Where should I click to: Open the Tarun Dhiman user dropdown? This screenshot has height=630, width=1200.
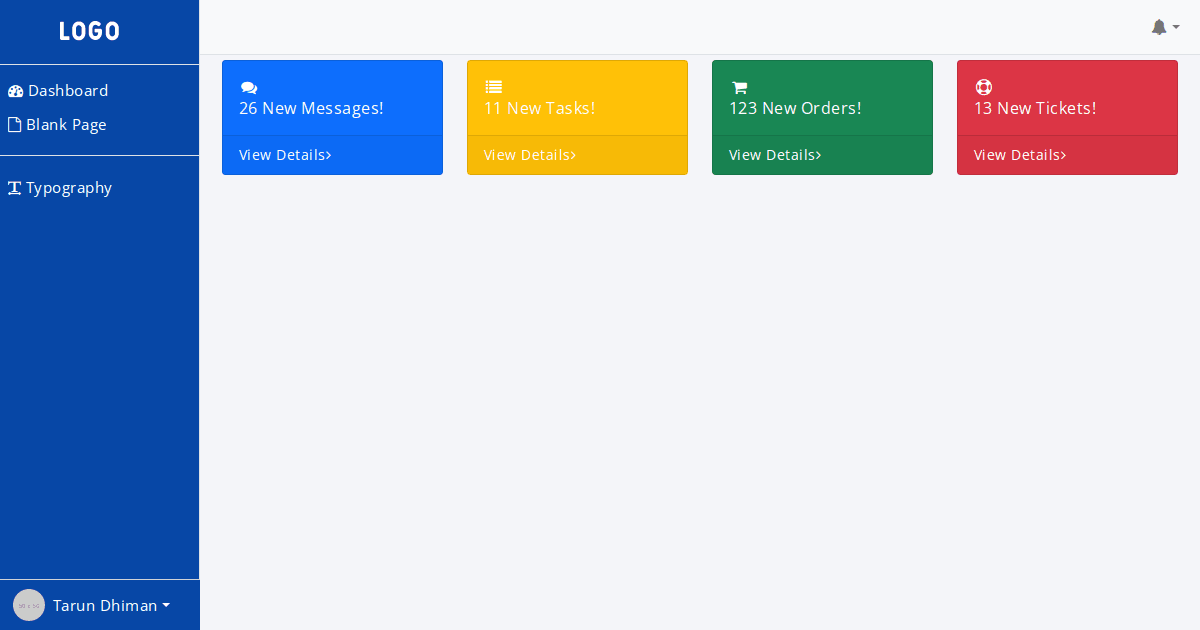point(105,605)
